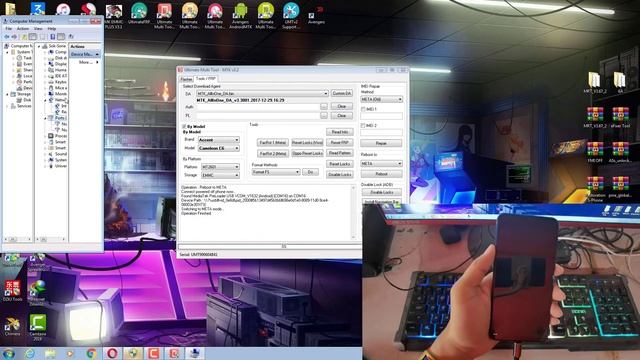Screen dimensions: 640x360
Task: Click Clear button next to Auth field
Action: [x=342, y=106]
